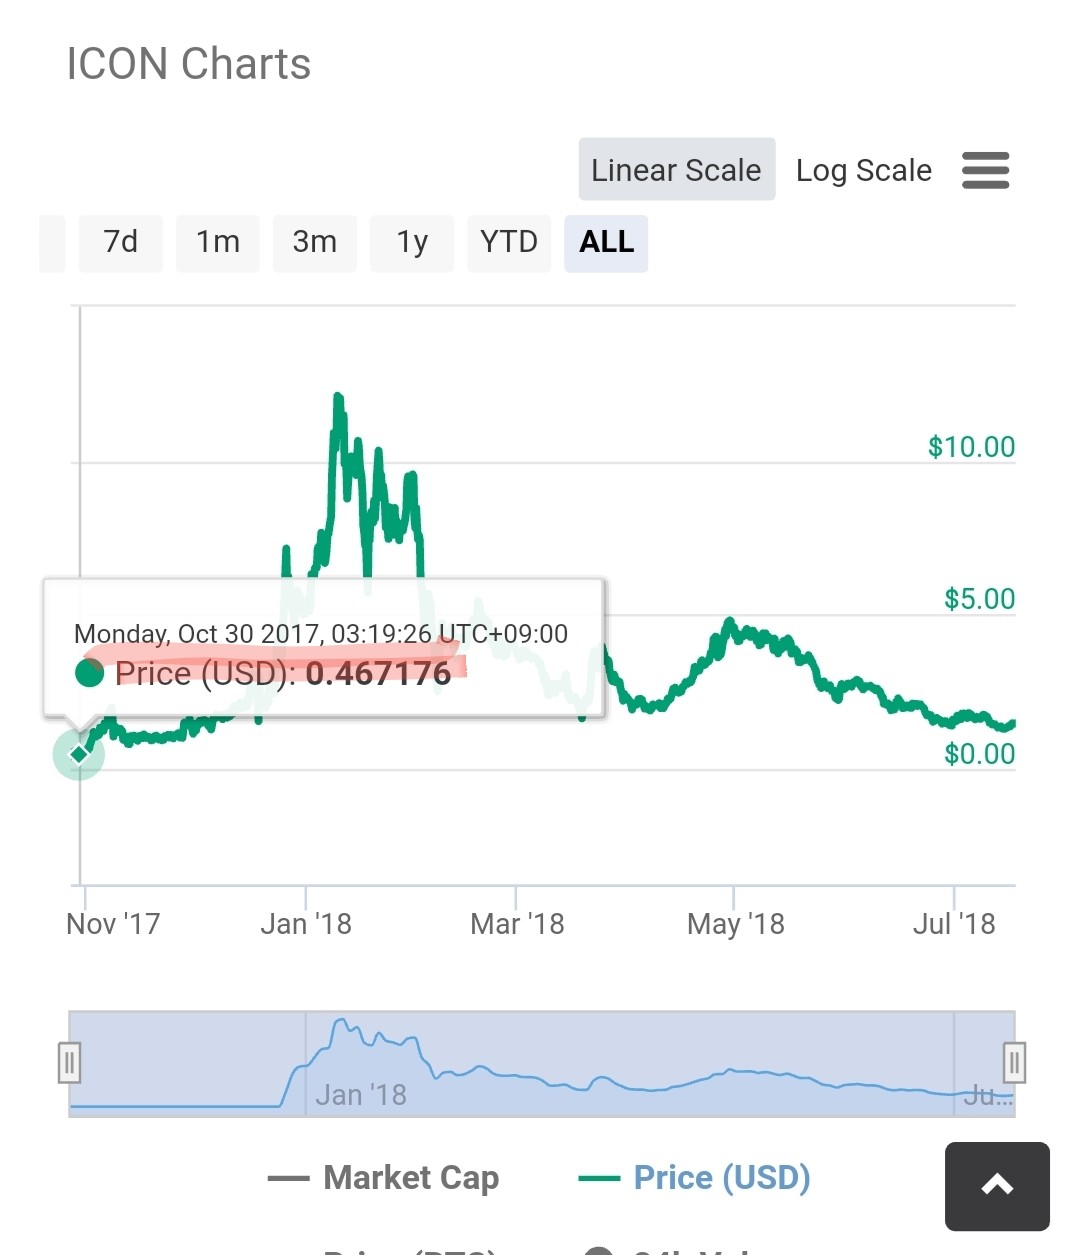The image size is (1080, 1255).
Task: Select the YTD range button
Action: tap(508, 243)
